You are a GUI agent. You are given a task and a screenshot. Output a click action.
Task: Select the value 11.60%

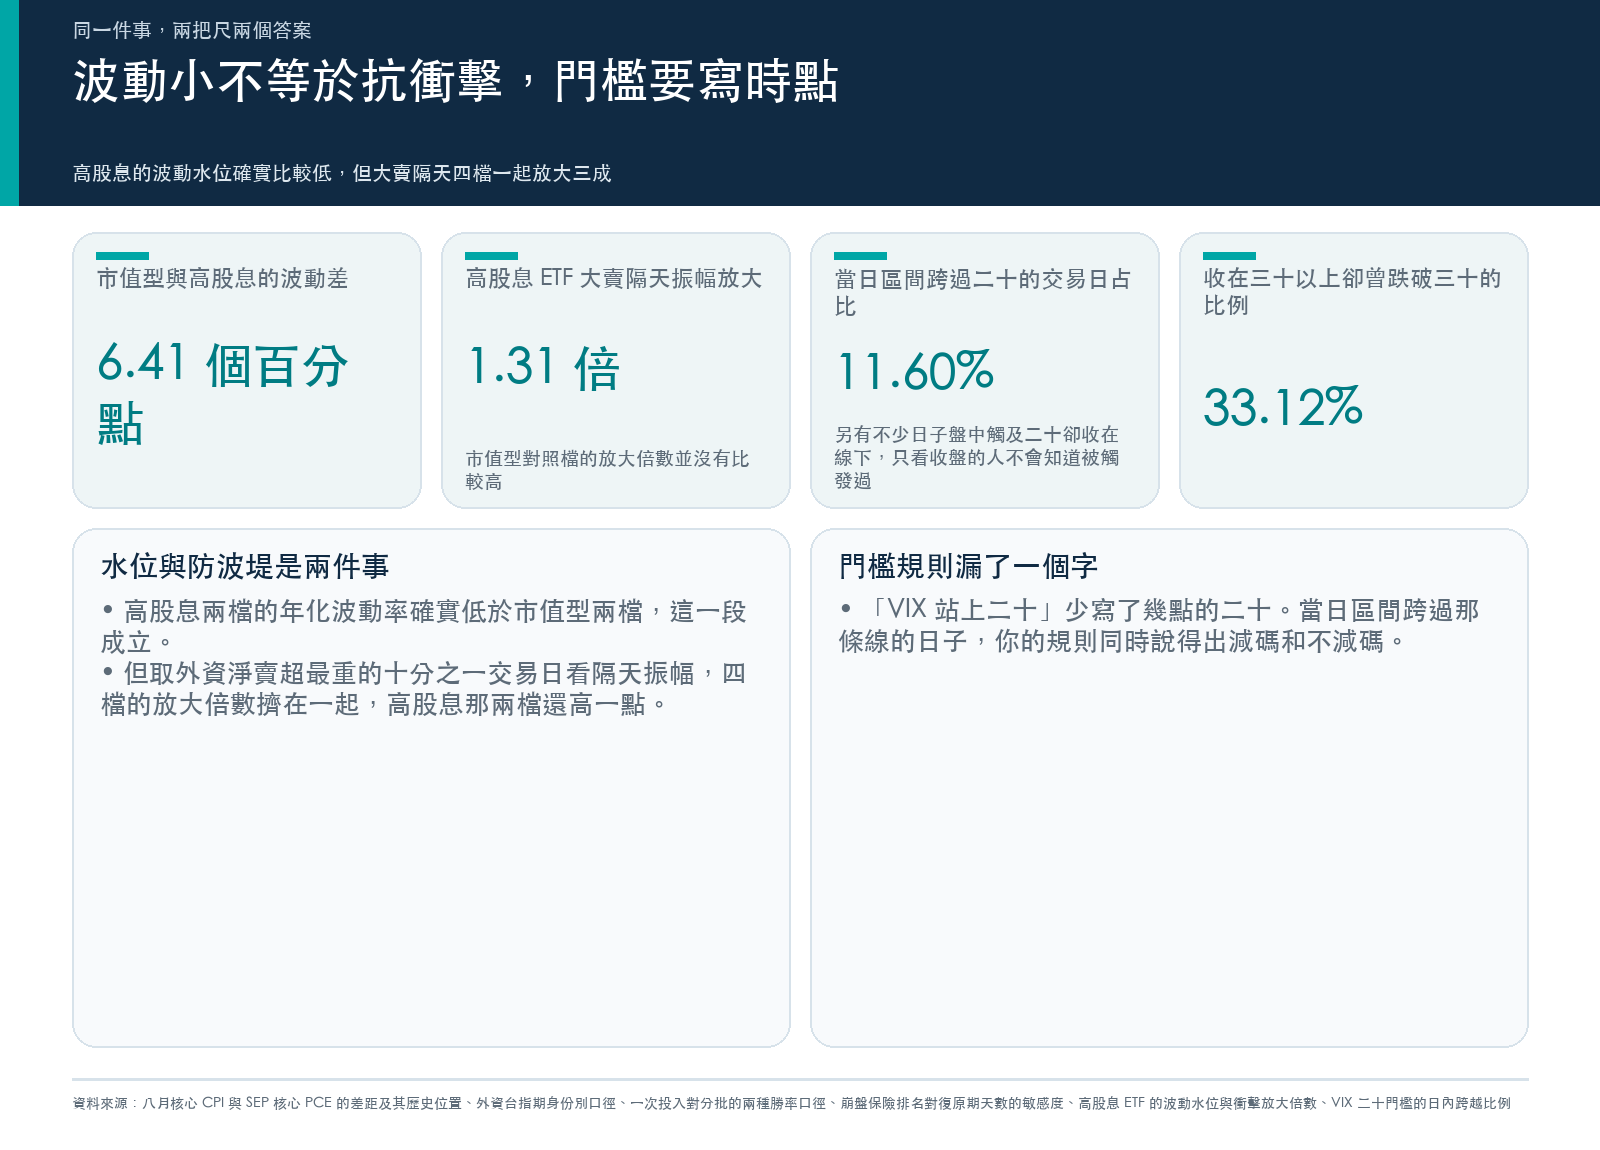pos(915,371)
